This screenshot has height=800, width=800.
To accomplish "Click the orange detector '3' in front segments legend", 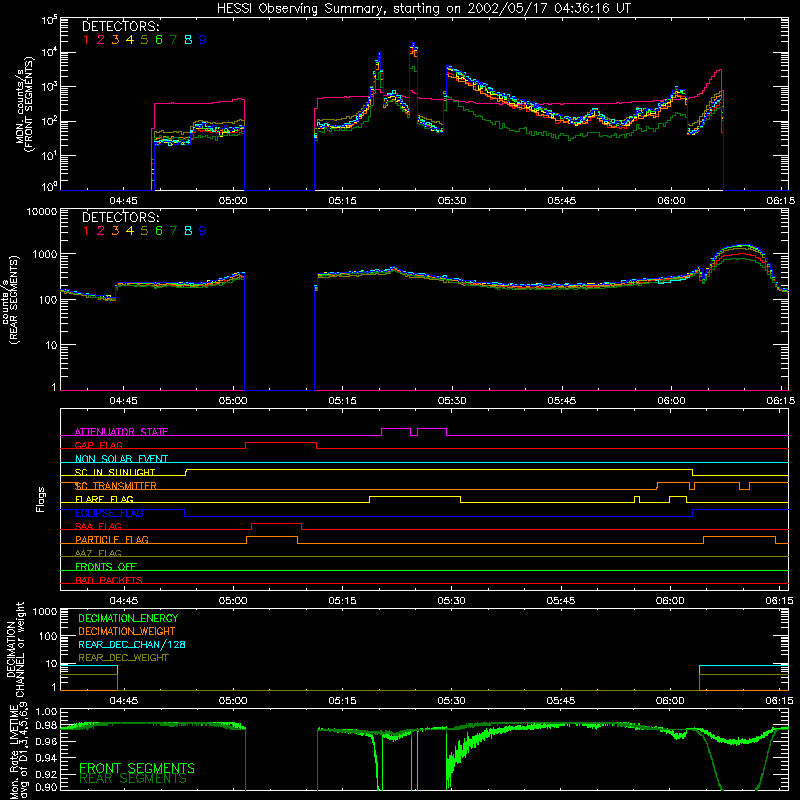I will tap(115, 40).
